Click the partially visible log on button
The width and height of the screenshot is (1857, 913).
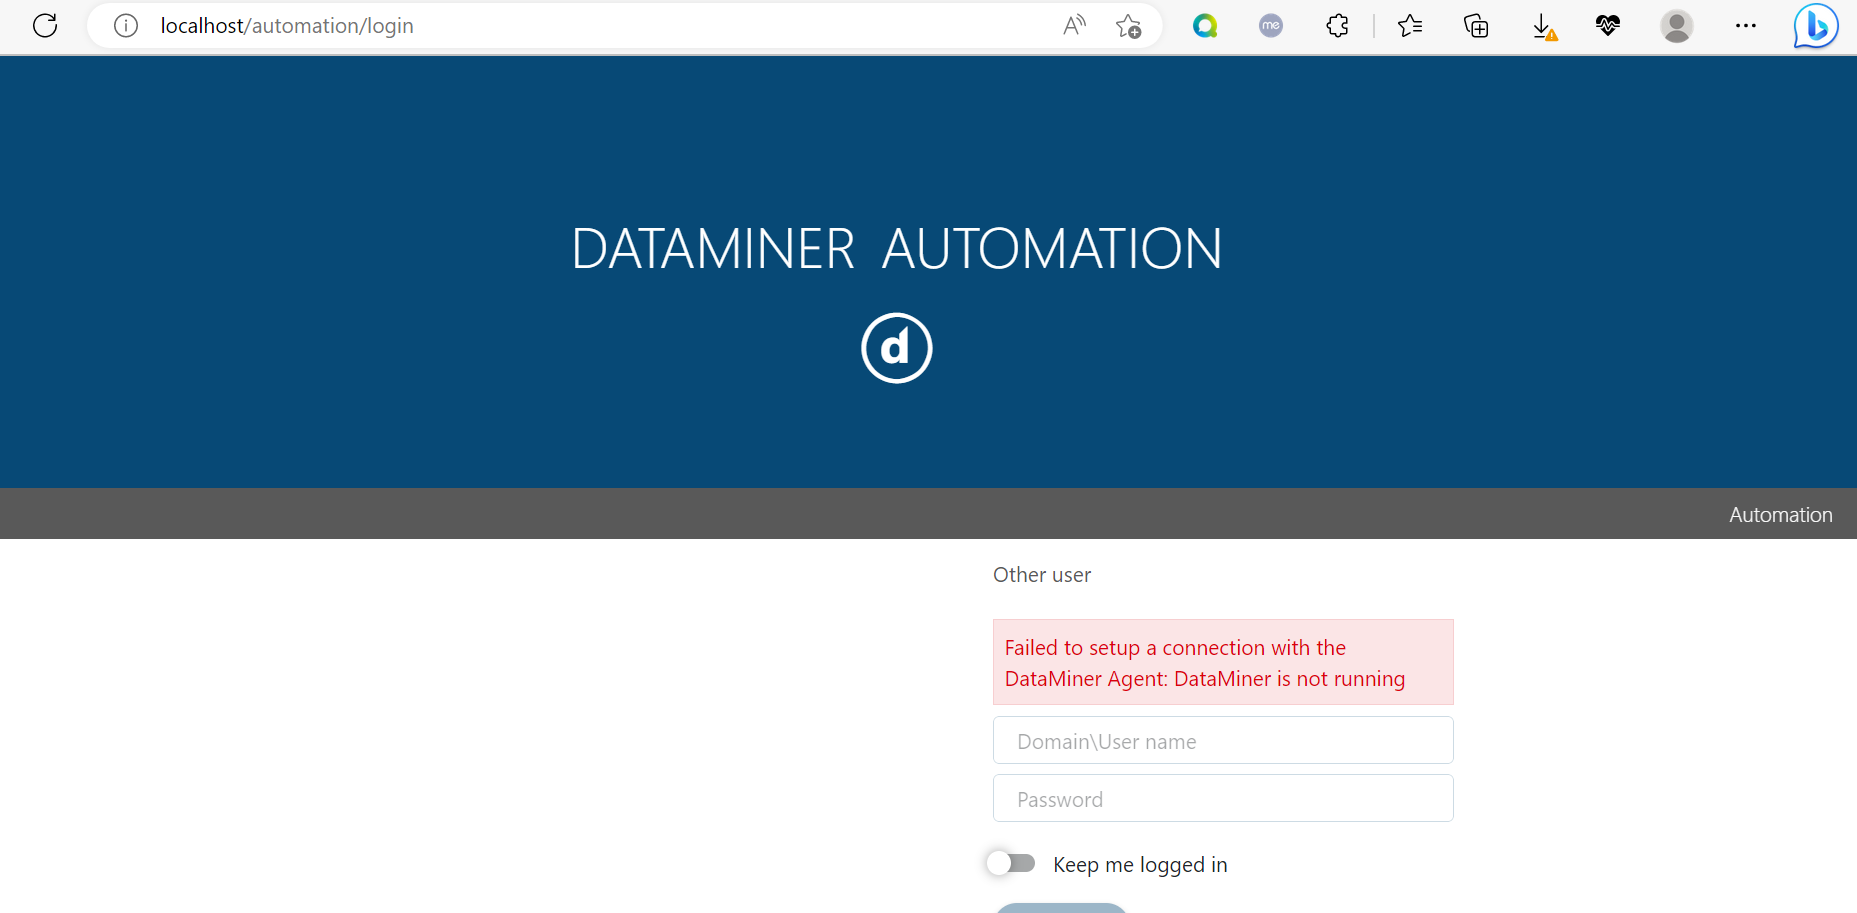[1061, 908]
